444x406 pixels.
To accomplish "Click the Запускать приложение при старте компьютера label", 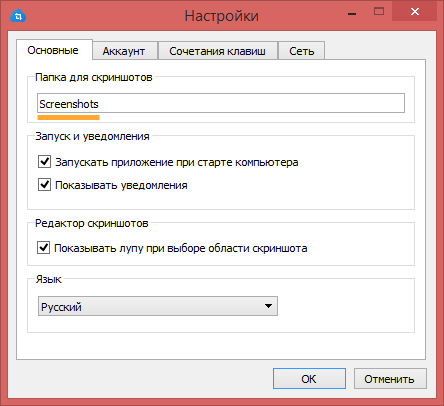I will pyautogui.click(x=177, y=162).
